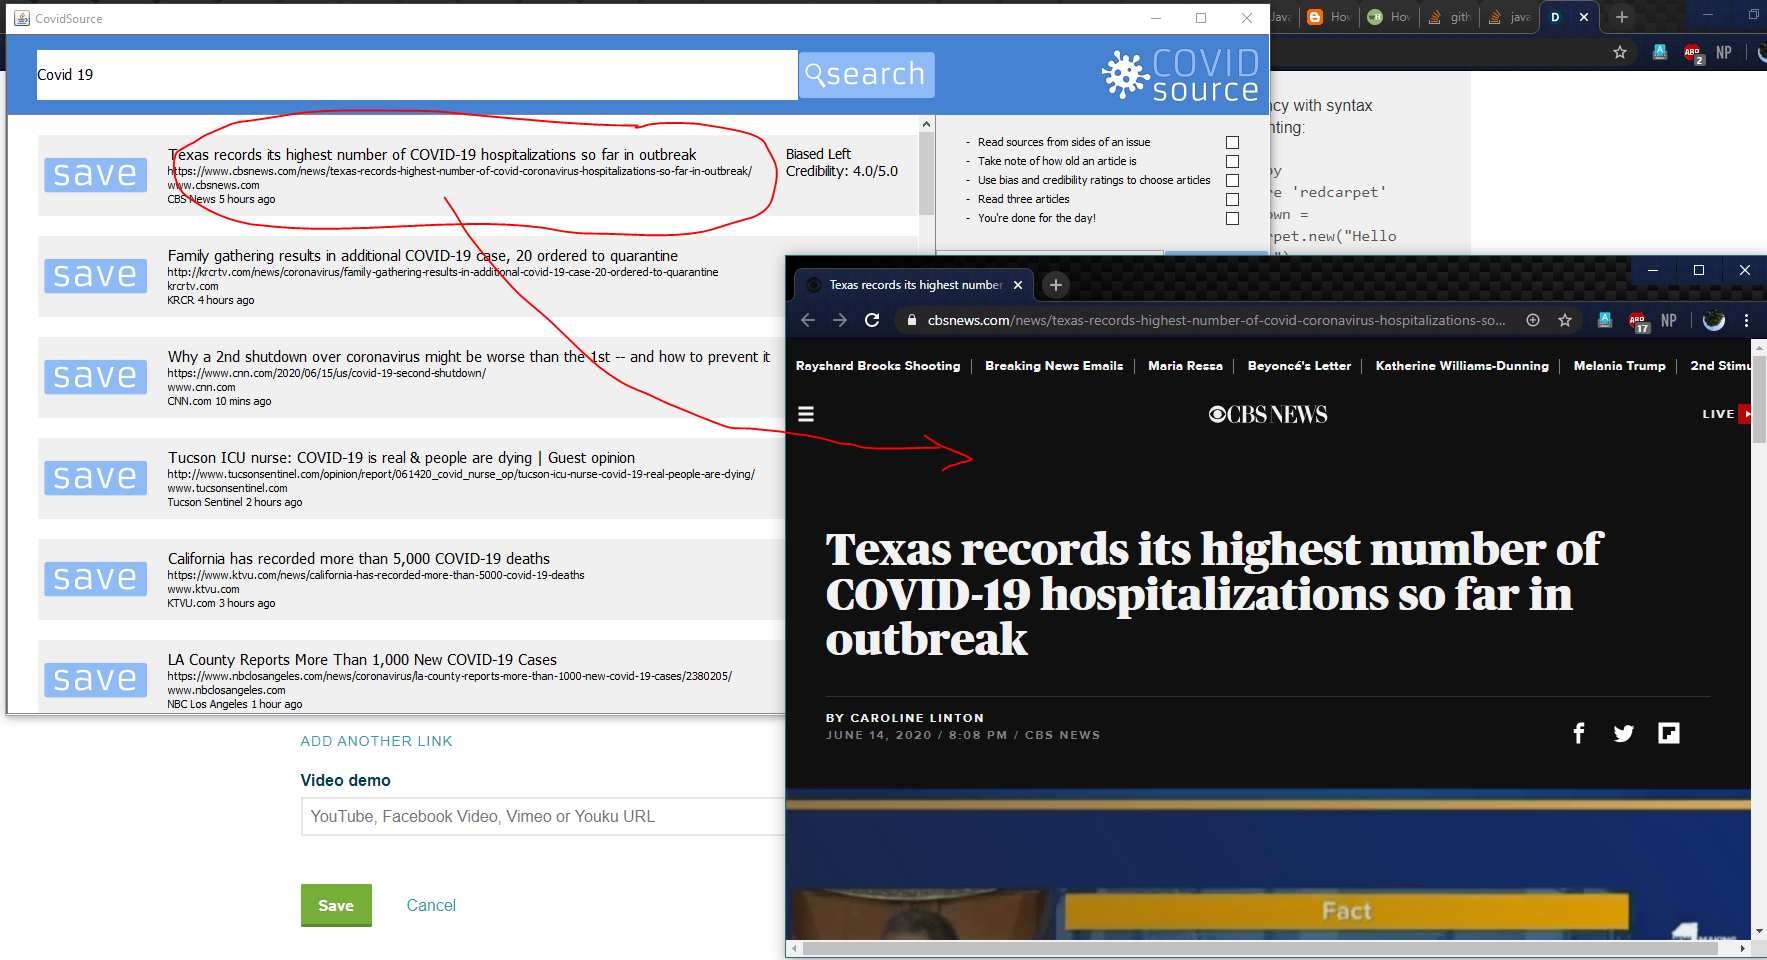Open the ktvu.com California deaths URL
The image size is (1767, 960).
click(376, 575)
